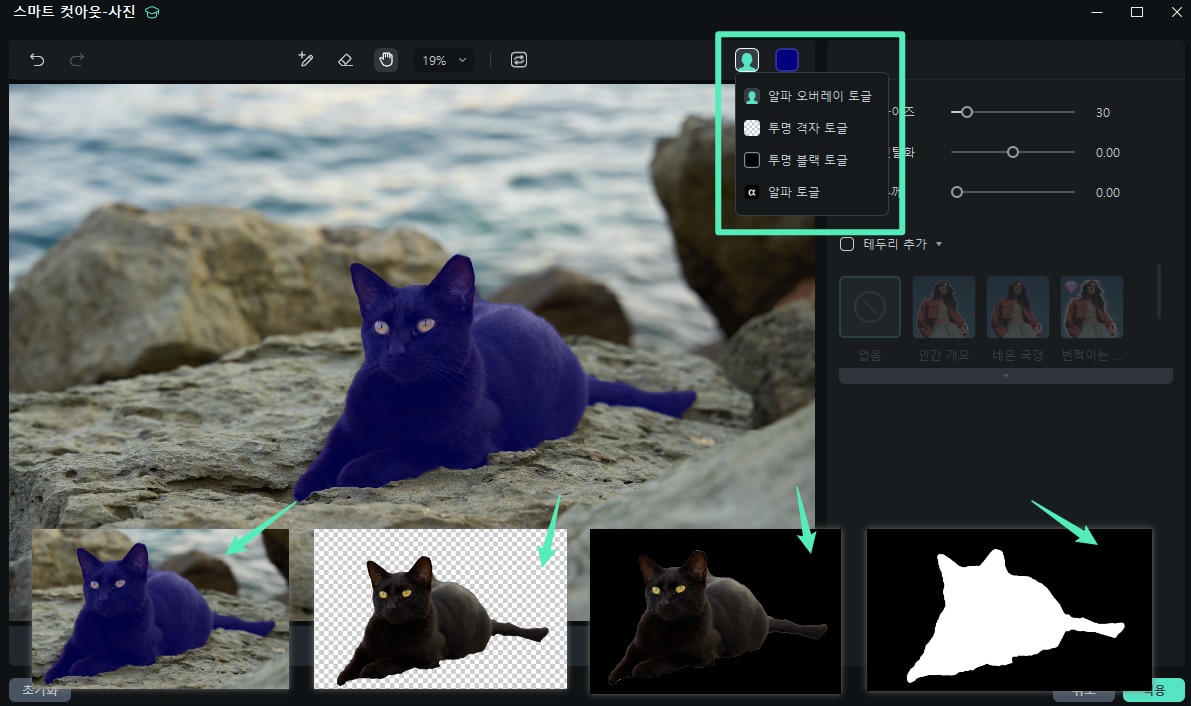Select the eraser tool
Screen dimensions: 1191x706
click(x=345, y=60)
